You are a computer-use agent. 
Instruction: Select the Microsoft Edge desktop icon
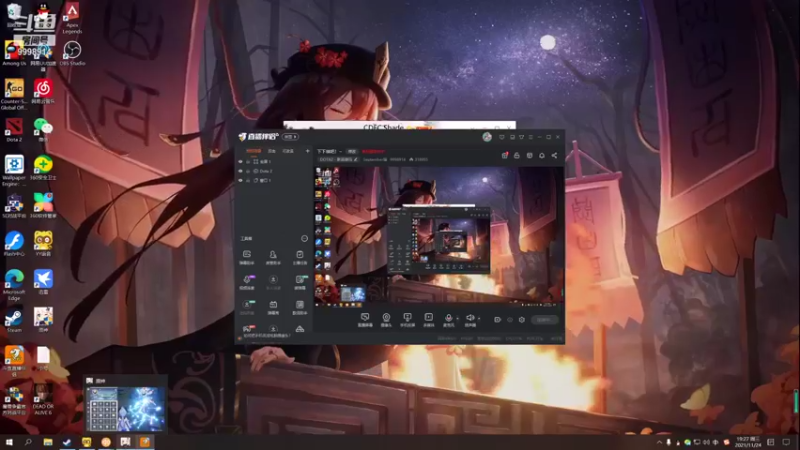pyautogui.click(x=14, y=286)
